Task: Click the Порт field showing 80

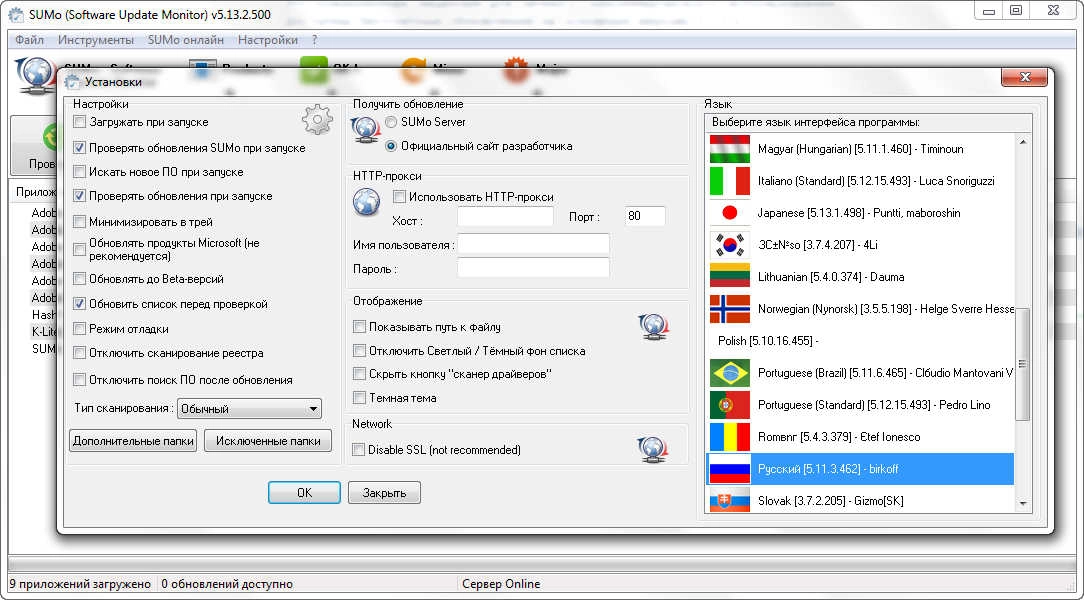Action: pos(645,216)
